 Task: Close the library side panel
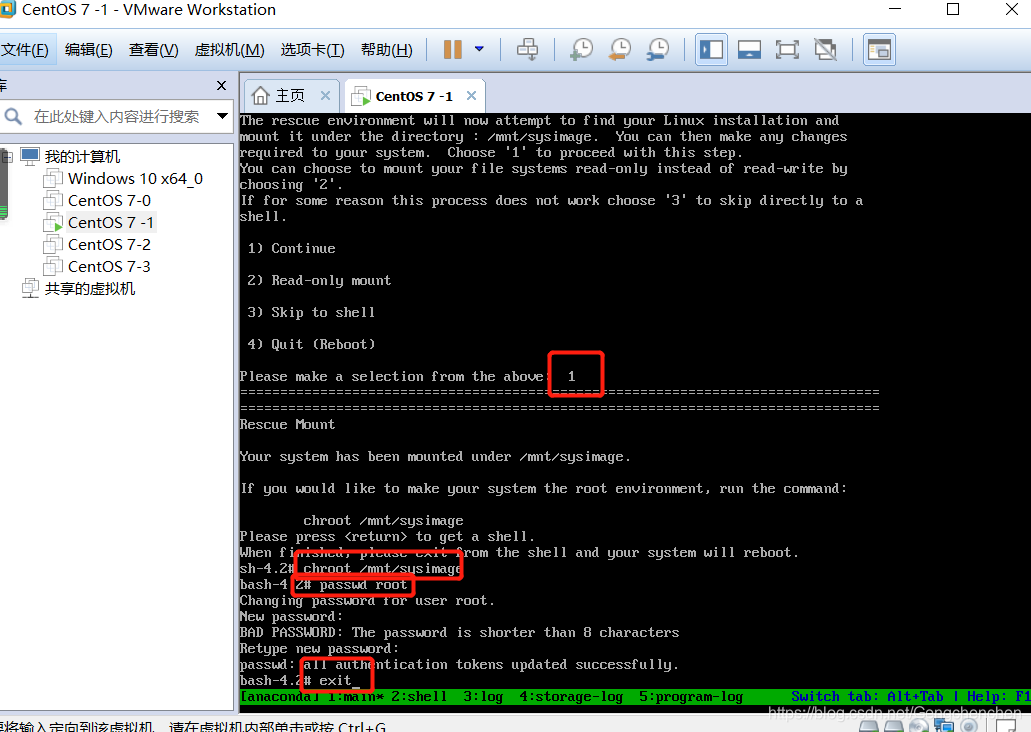pyautogui.click(x=222, y=85)
